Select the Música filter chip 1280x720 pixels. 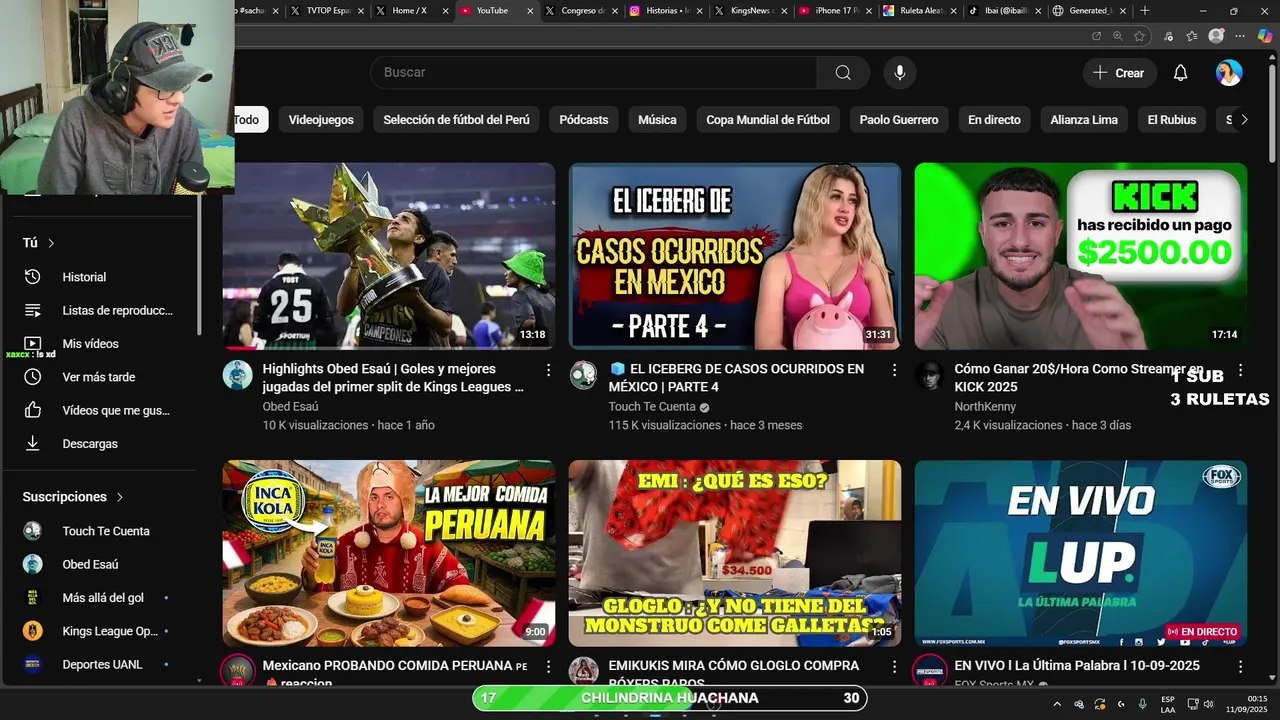[657, 120]
